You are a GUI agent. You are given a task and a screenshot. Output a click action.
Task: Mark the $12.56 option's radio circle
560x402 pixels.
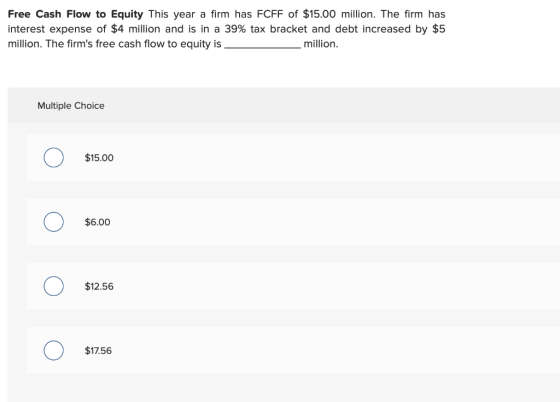point(54,286)
